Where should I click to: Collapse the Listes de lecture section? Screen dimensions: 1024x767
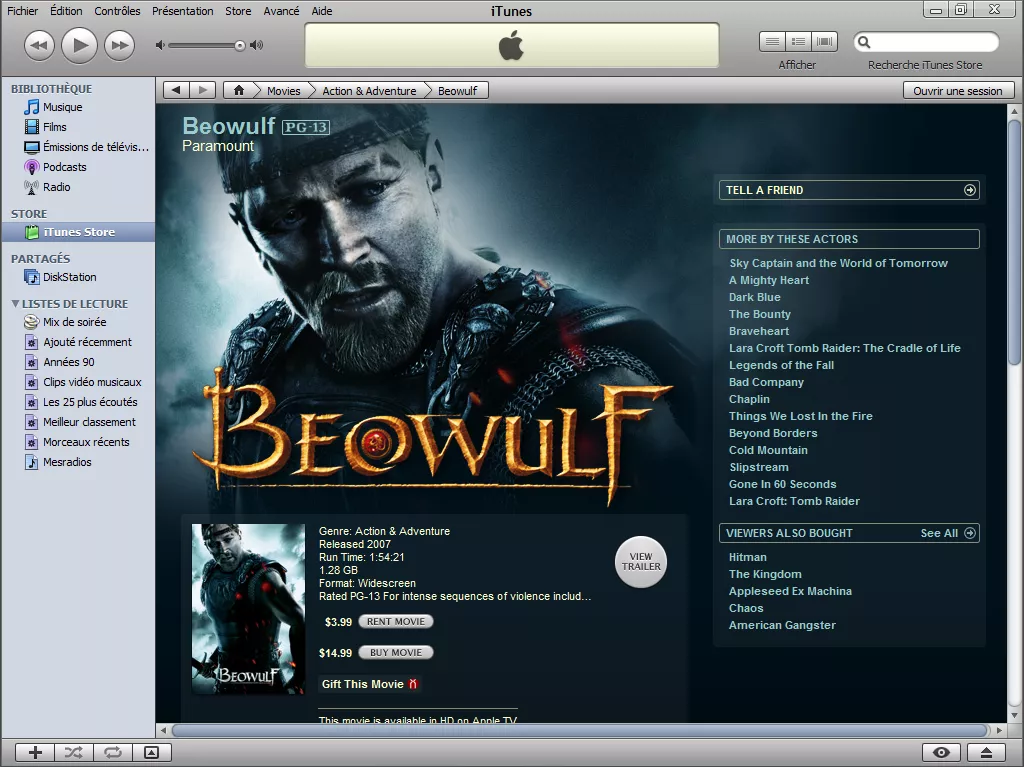pos(16,304)
